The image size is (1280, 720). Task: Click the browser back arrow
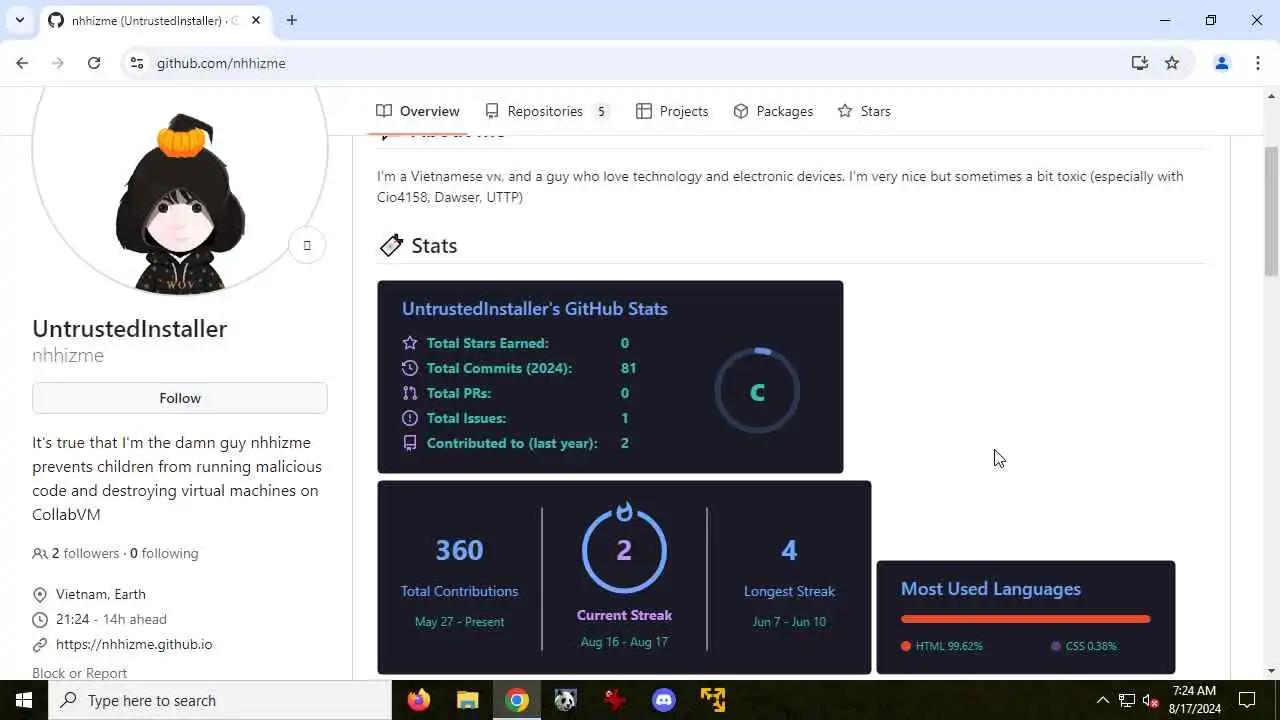[x=22, y=63]
